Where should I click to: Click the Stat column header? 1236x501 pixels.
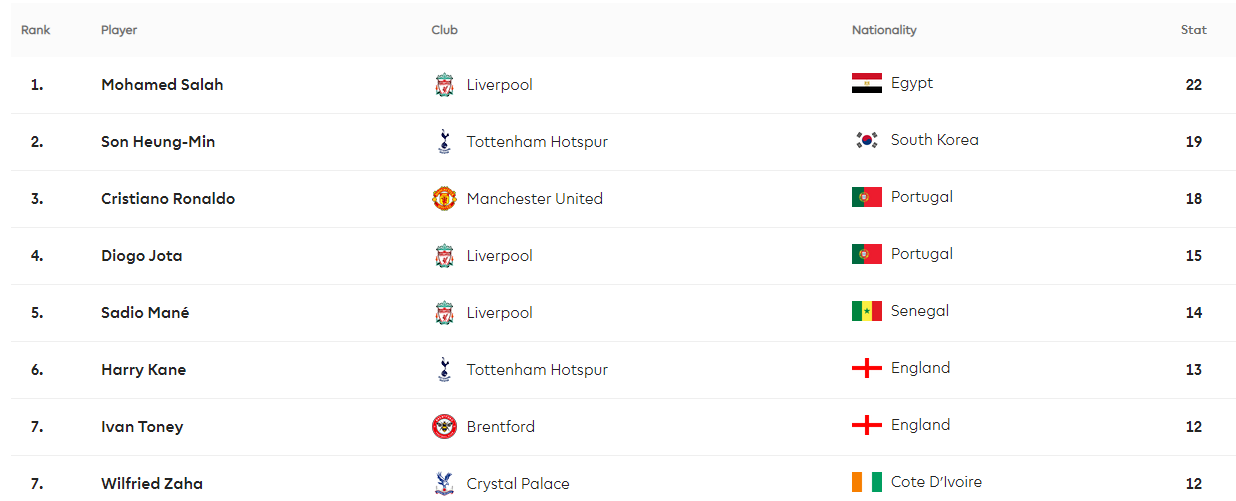pos(1193,30)
